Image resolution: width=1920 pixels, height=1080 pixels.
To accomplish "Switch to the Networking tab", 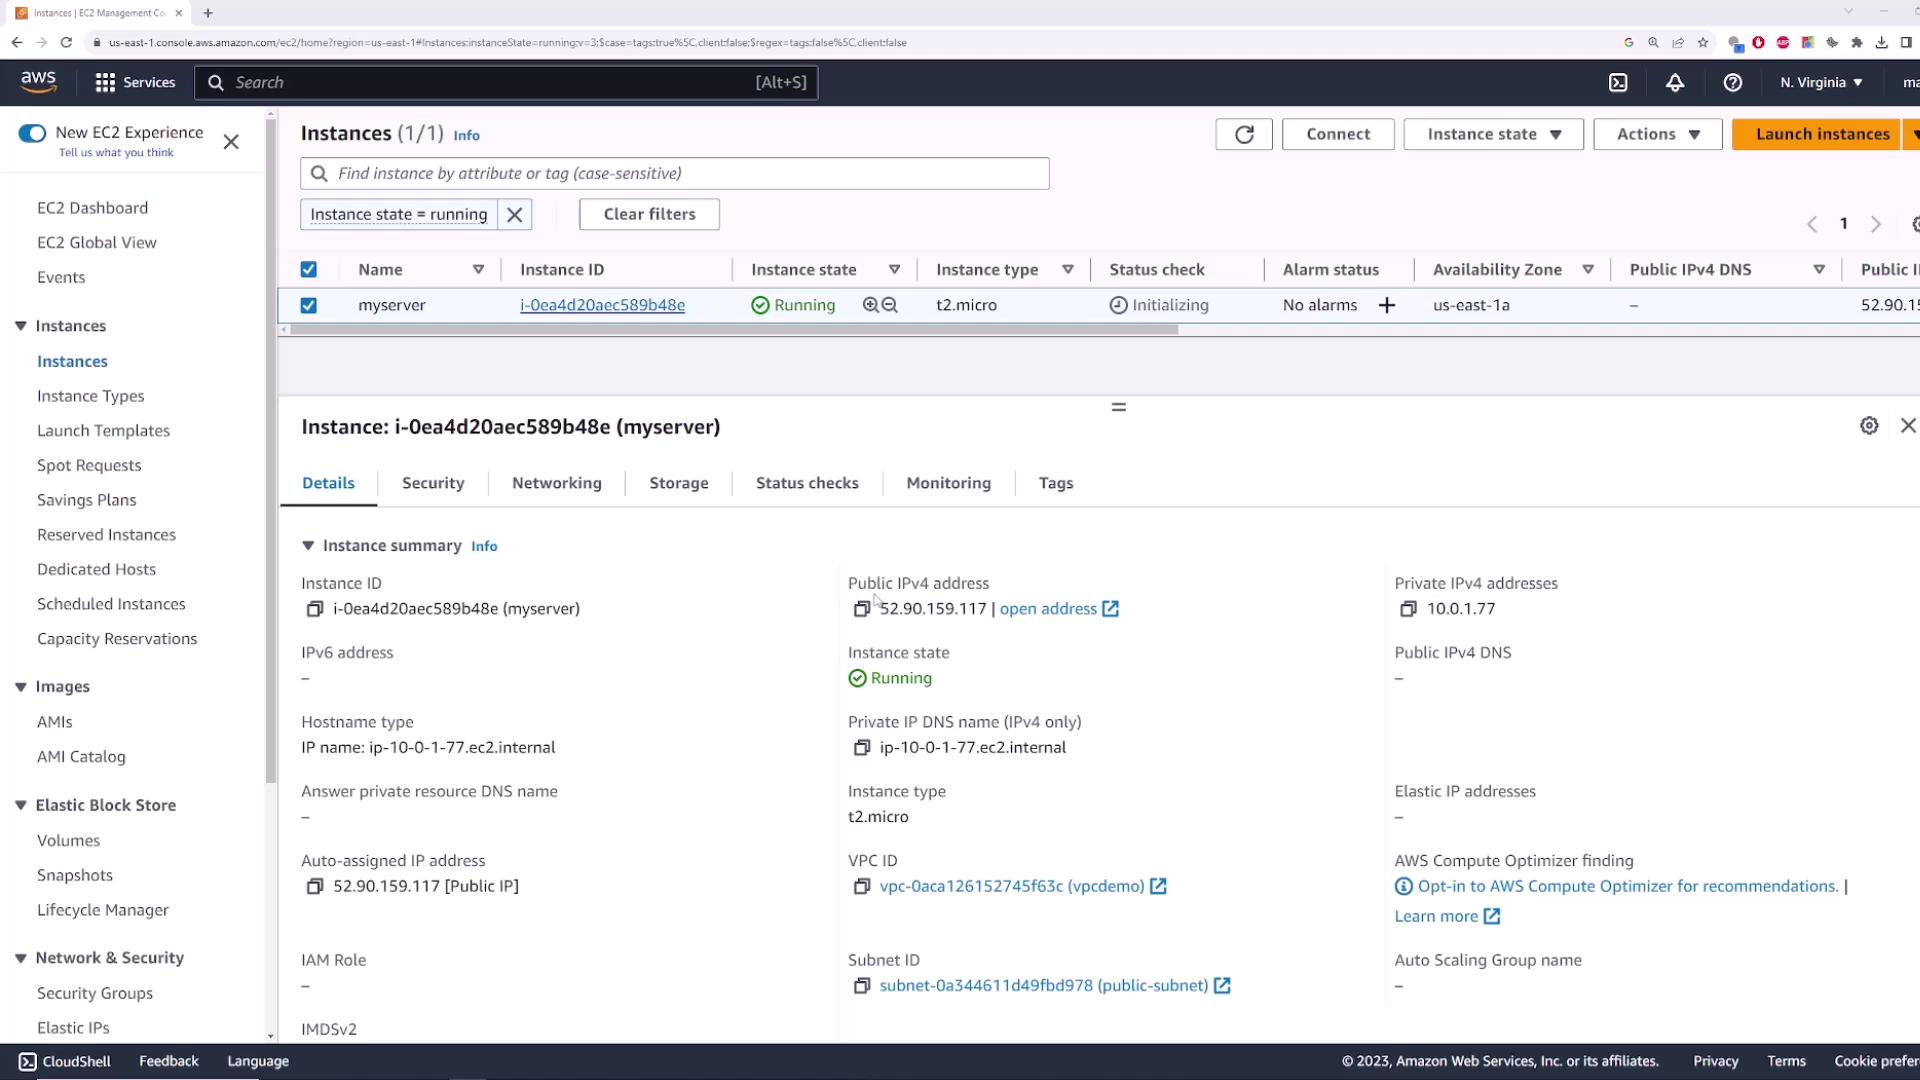I will (556, 483).
